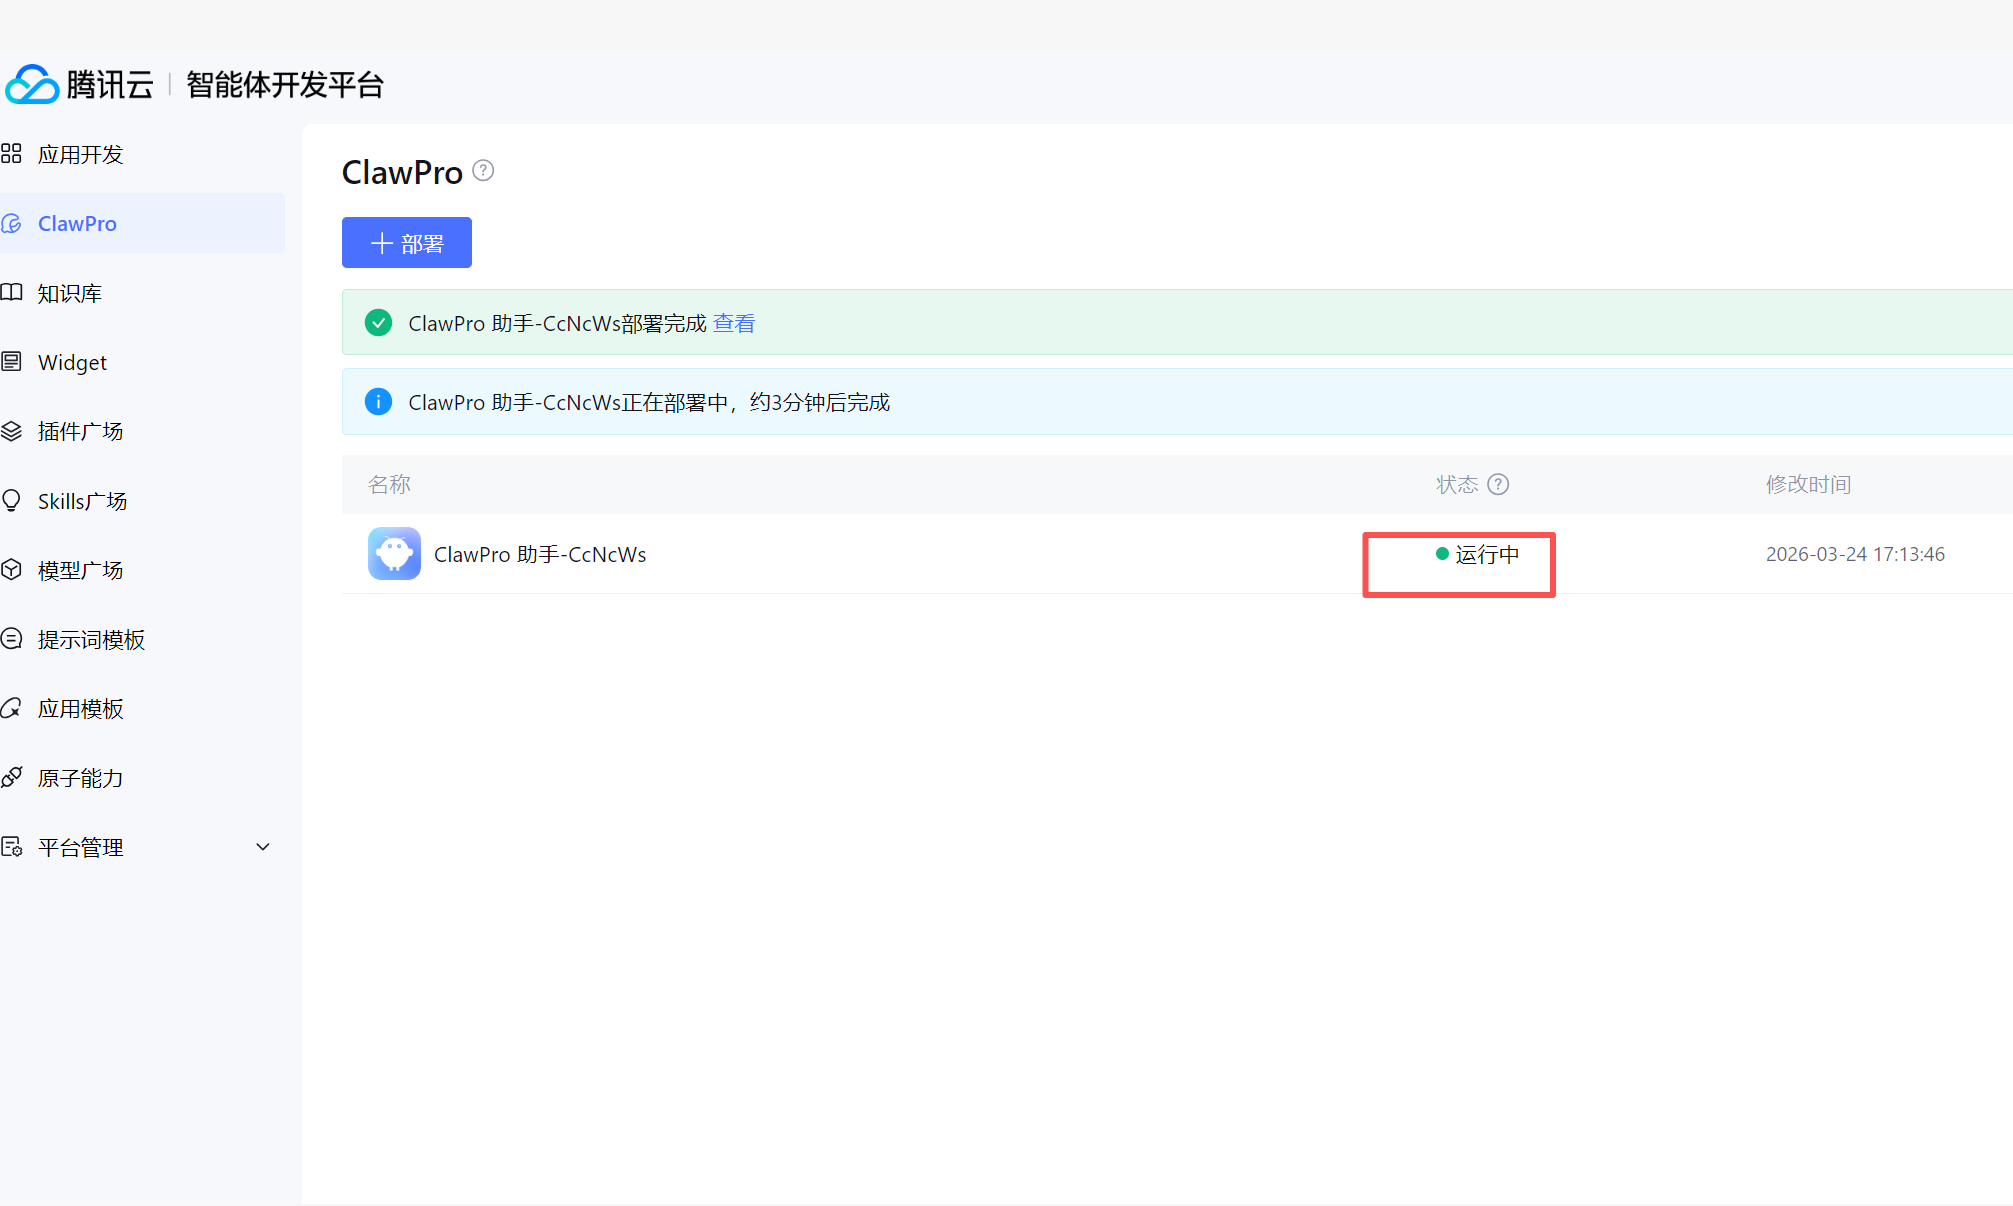The height and width of the screenshot is (1206, 2013).
Task: Open 提示词模板 prompt templates
Action: pos(91,640)
